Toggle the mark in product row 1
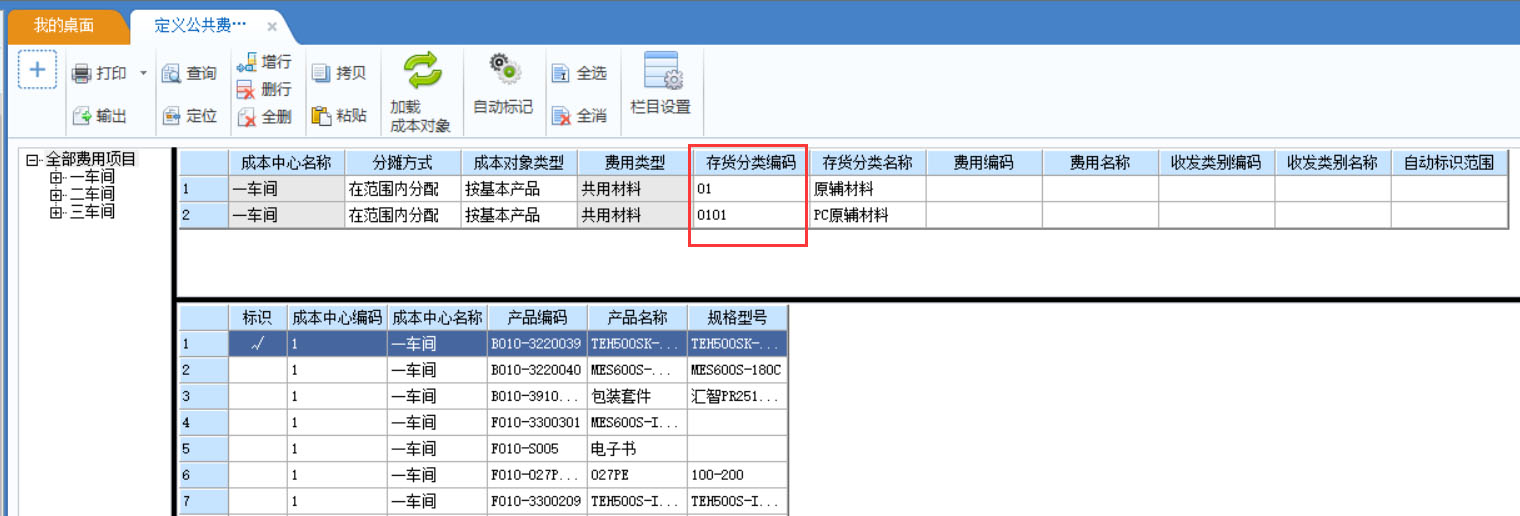The image size is (1520, 516). point(257,344)
